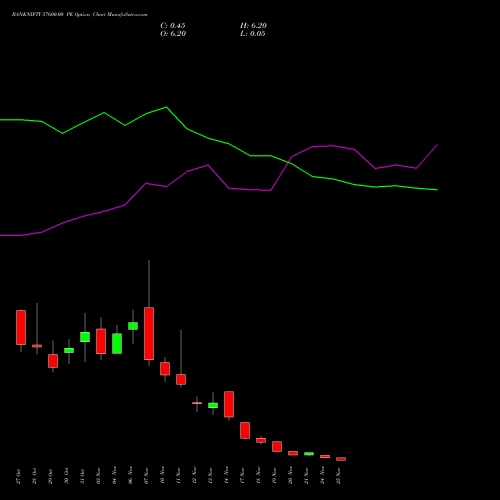Select the close value C: 0.45

tap(173, 26)
